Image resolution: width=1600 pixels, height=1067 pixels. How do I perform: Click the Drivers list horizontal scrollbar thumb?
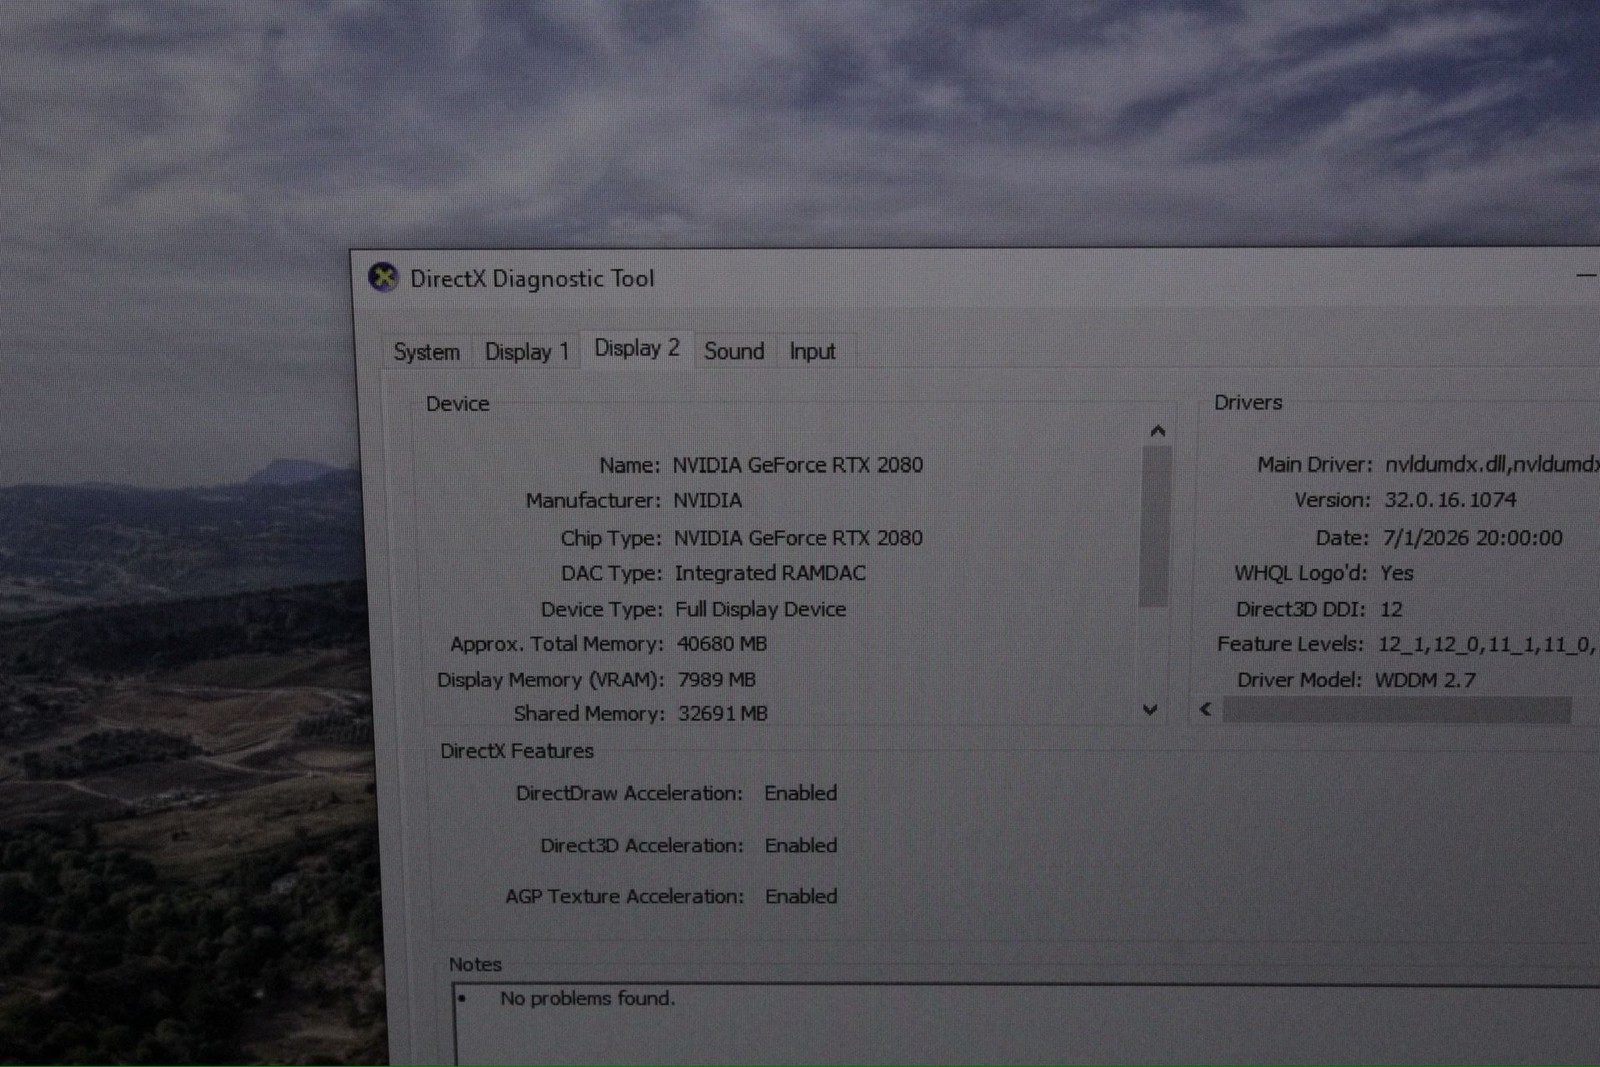click(1396, 710)
